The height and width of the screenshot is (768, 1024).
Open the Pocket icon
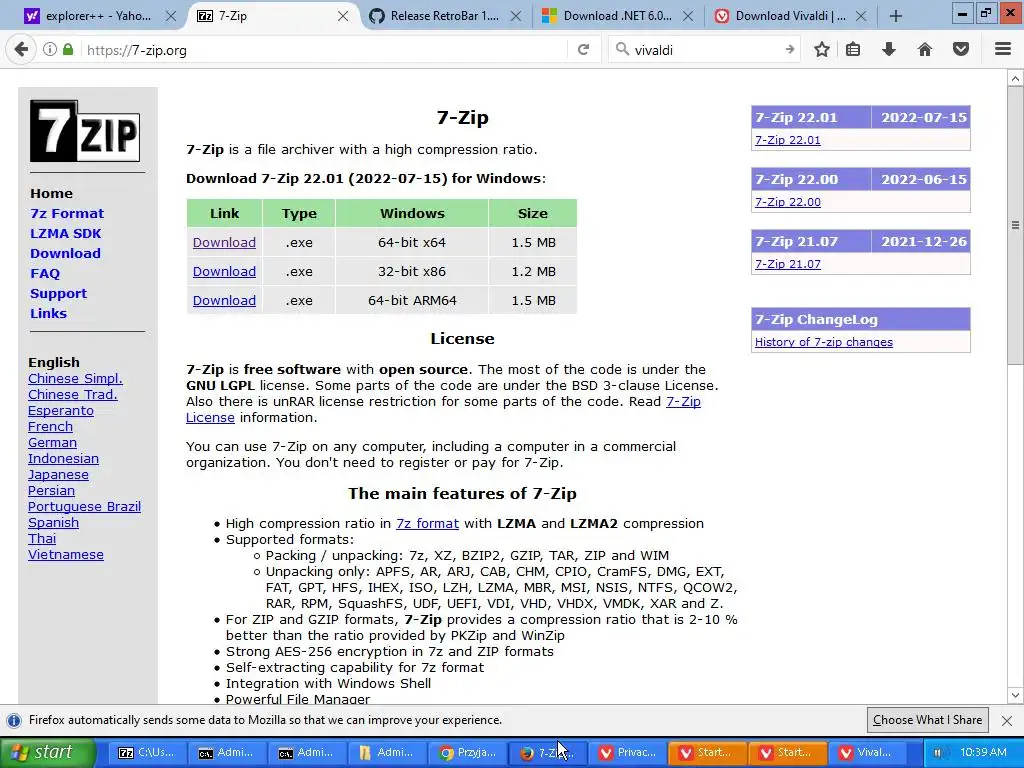coord(961,49)
